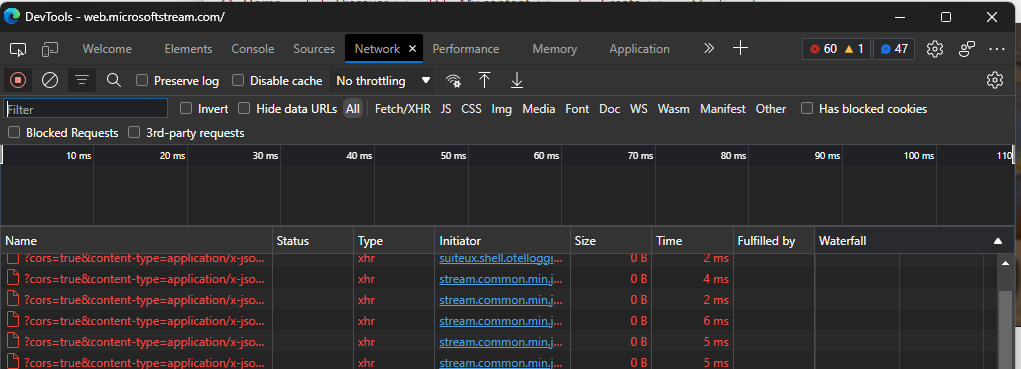Switch to the Memory tab

(x=554, y=49)
